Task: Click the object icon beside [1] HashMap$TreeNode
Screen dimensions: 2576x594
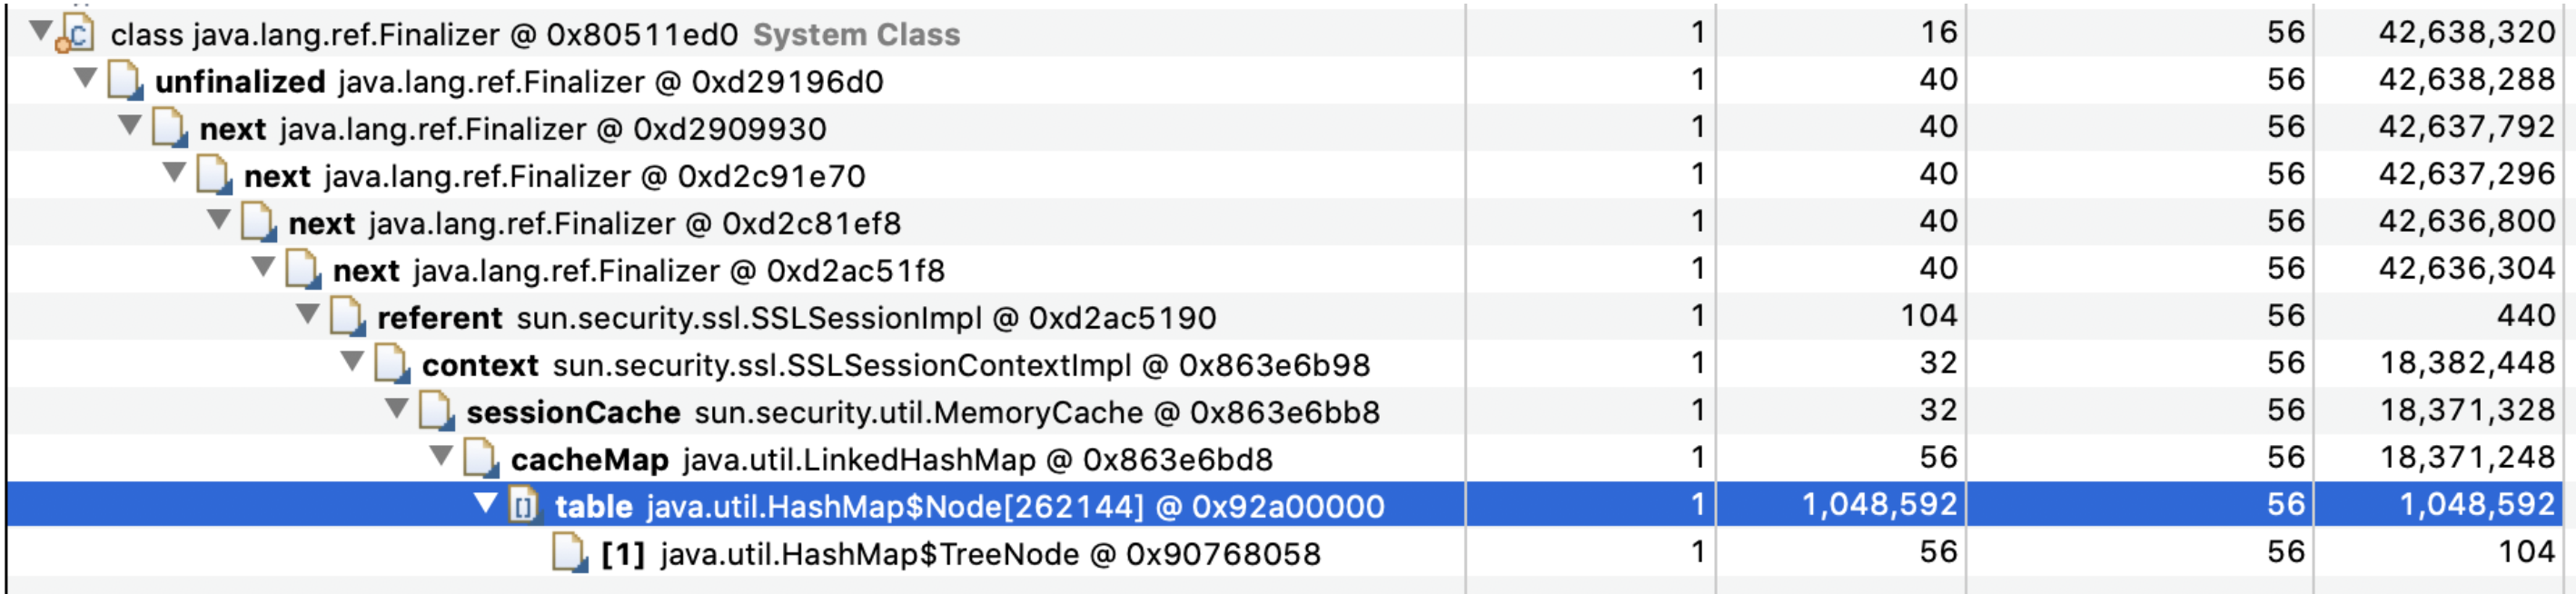Action: pyautogui.click(x=566, y=552)
